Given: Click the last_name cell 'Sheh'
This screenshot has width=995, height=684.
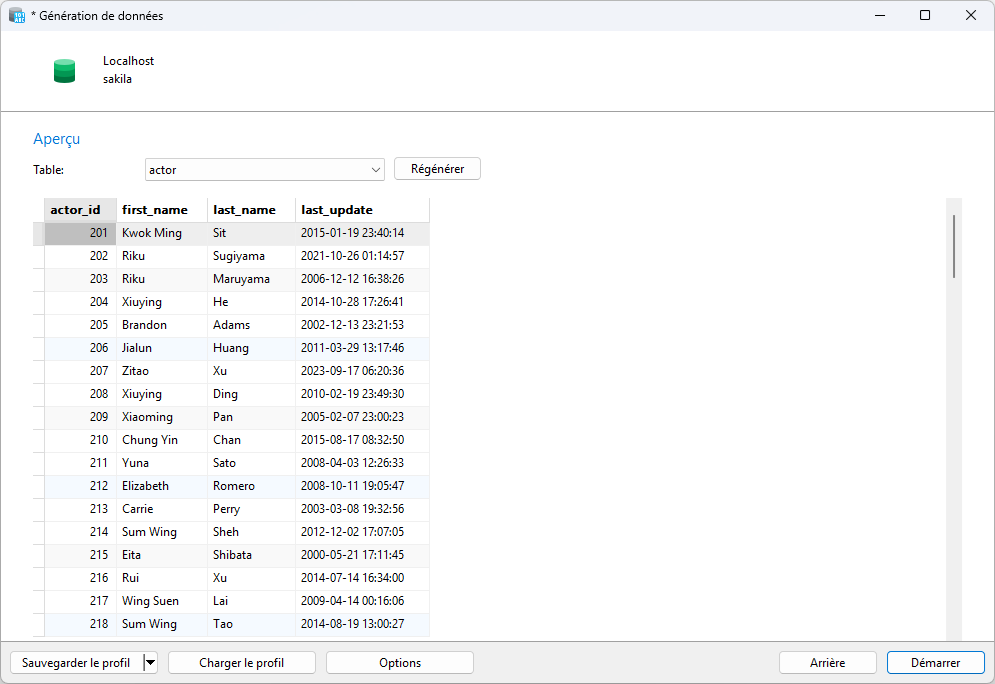Looking at the screenshot, I should click(x=251, y=532).
